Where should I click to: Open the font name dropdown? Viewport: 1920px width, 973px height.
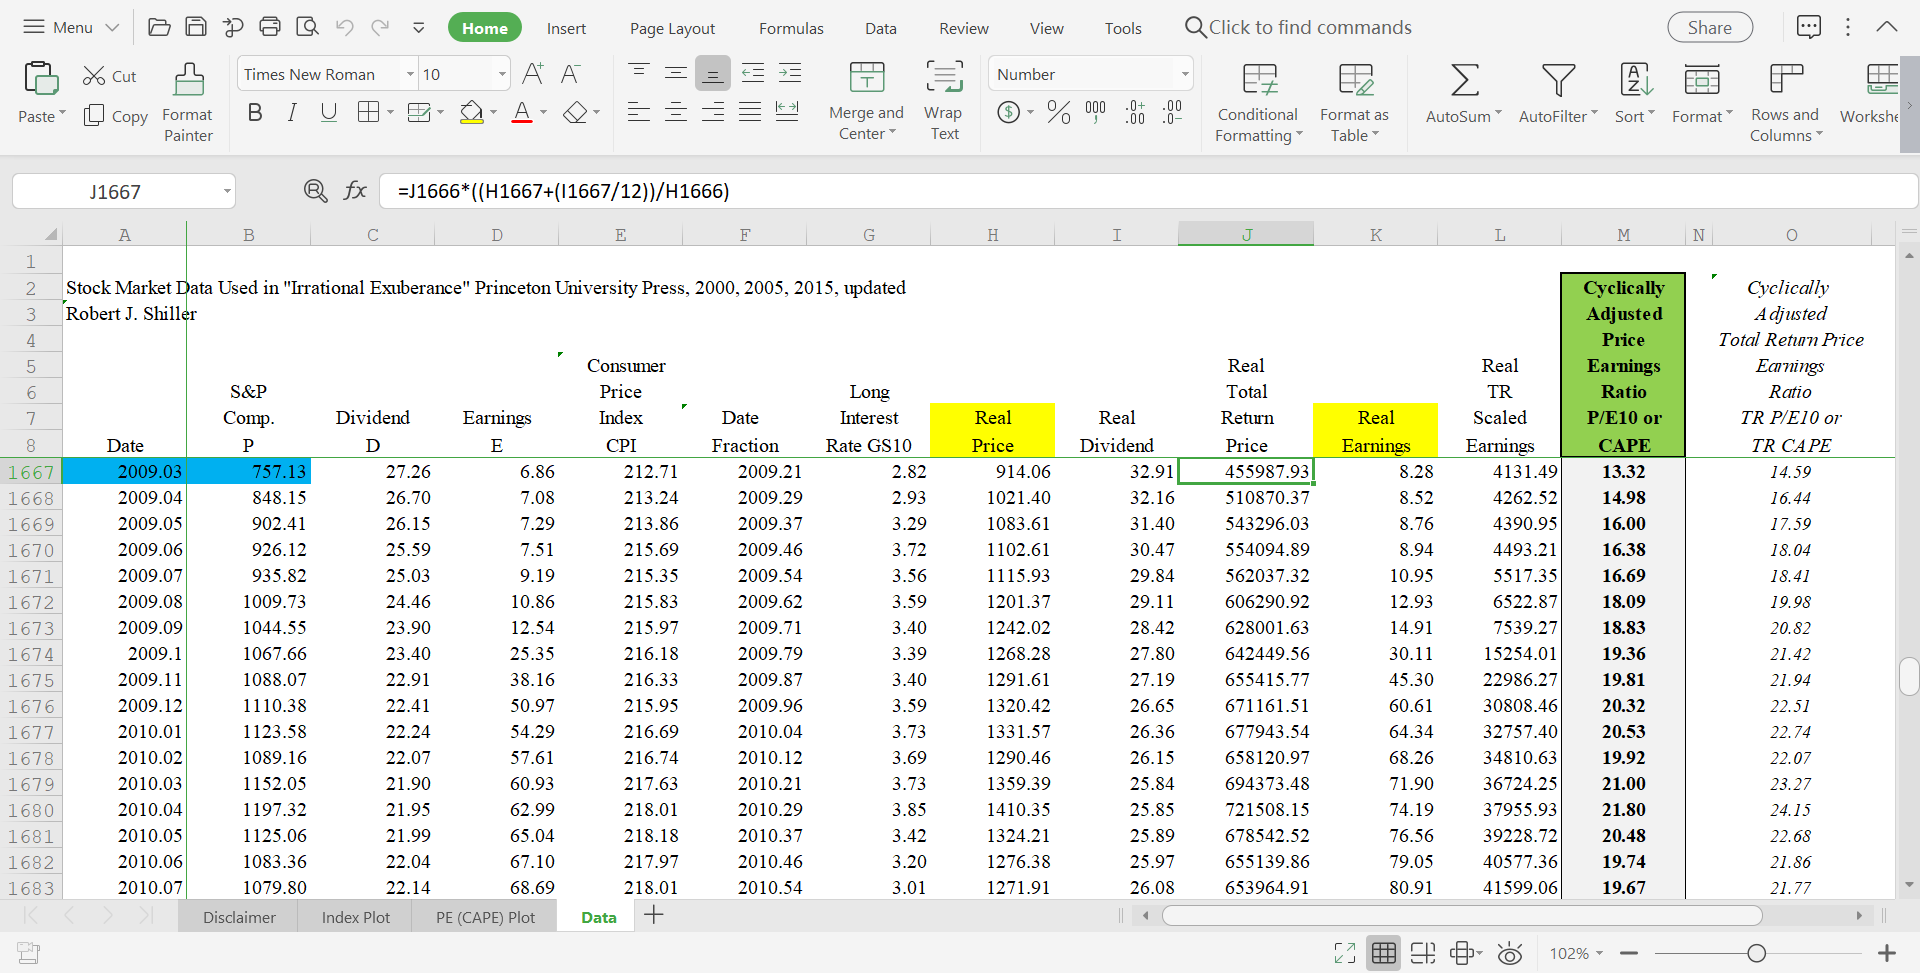click(410, 74)
